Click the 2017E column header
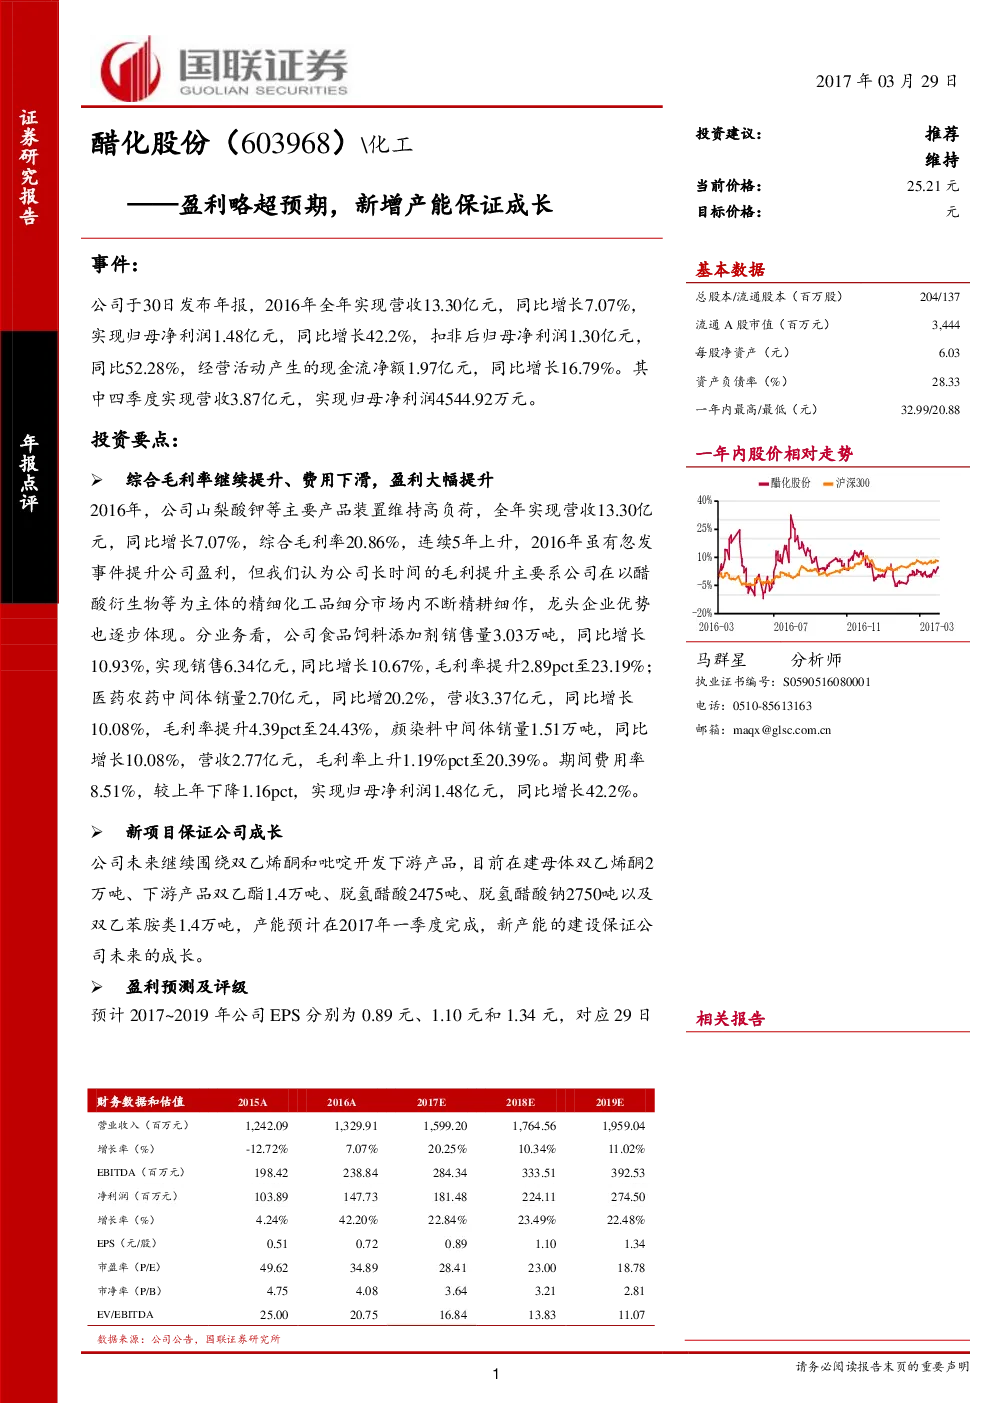Viewport: 992px width, 1403px height. pos(431,1102)
